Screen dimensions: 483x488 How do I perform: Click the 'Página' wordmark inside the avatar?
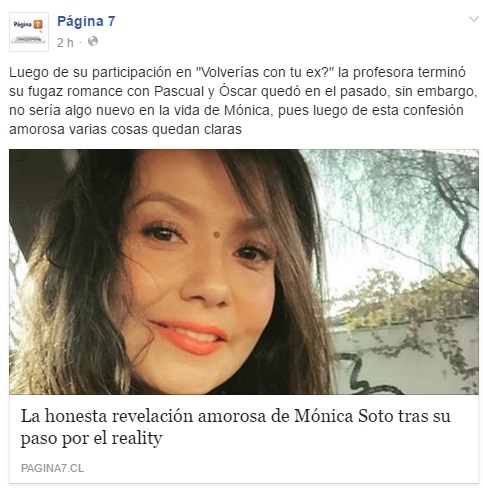(23, 24)
